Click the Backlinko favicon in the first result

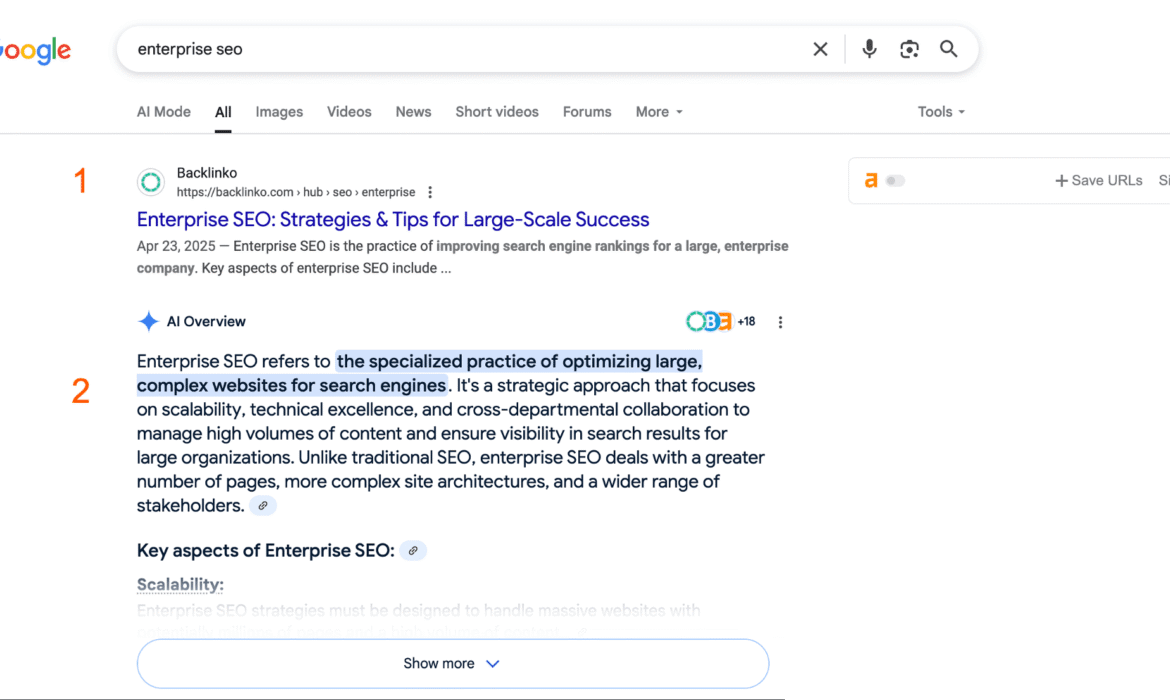151,182
